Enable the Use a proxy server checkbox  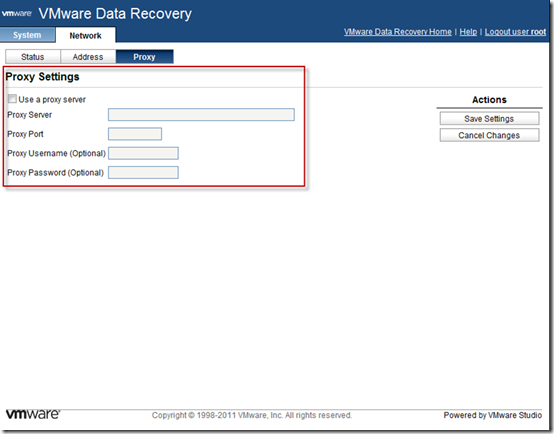pyautogui.click(x=12, y=99)
